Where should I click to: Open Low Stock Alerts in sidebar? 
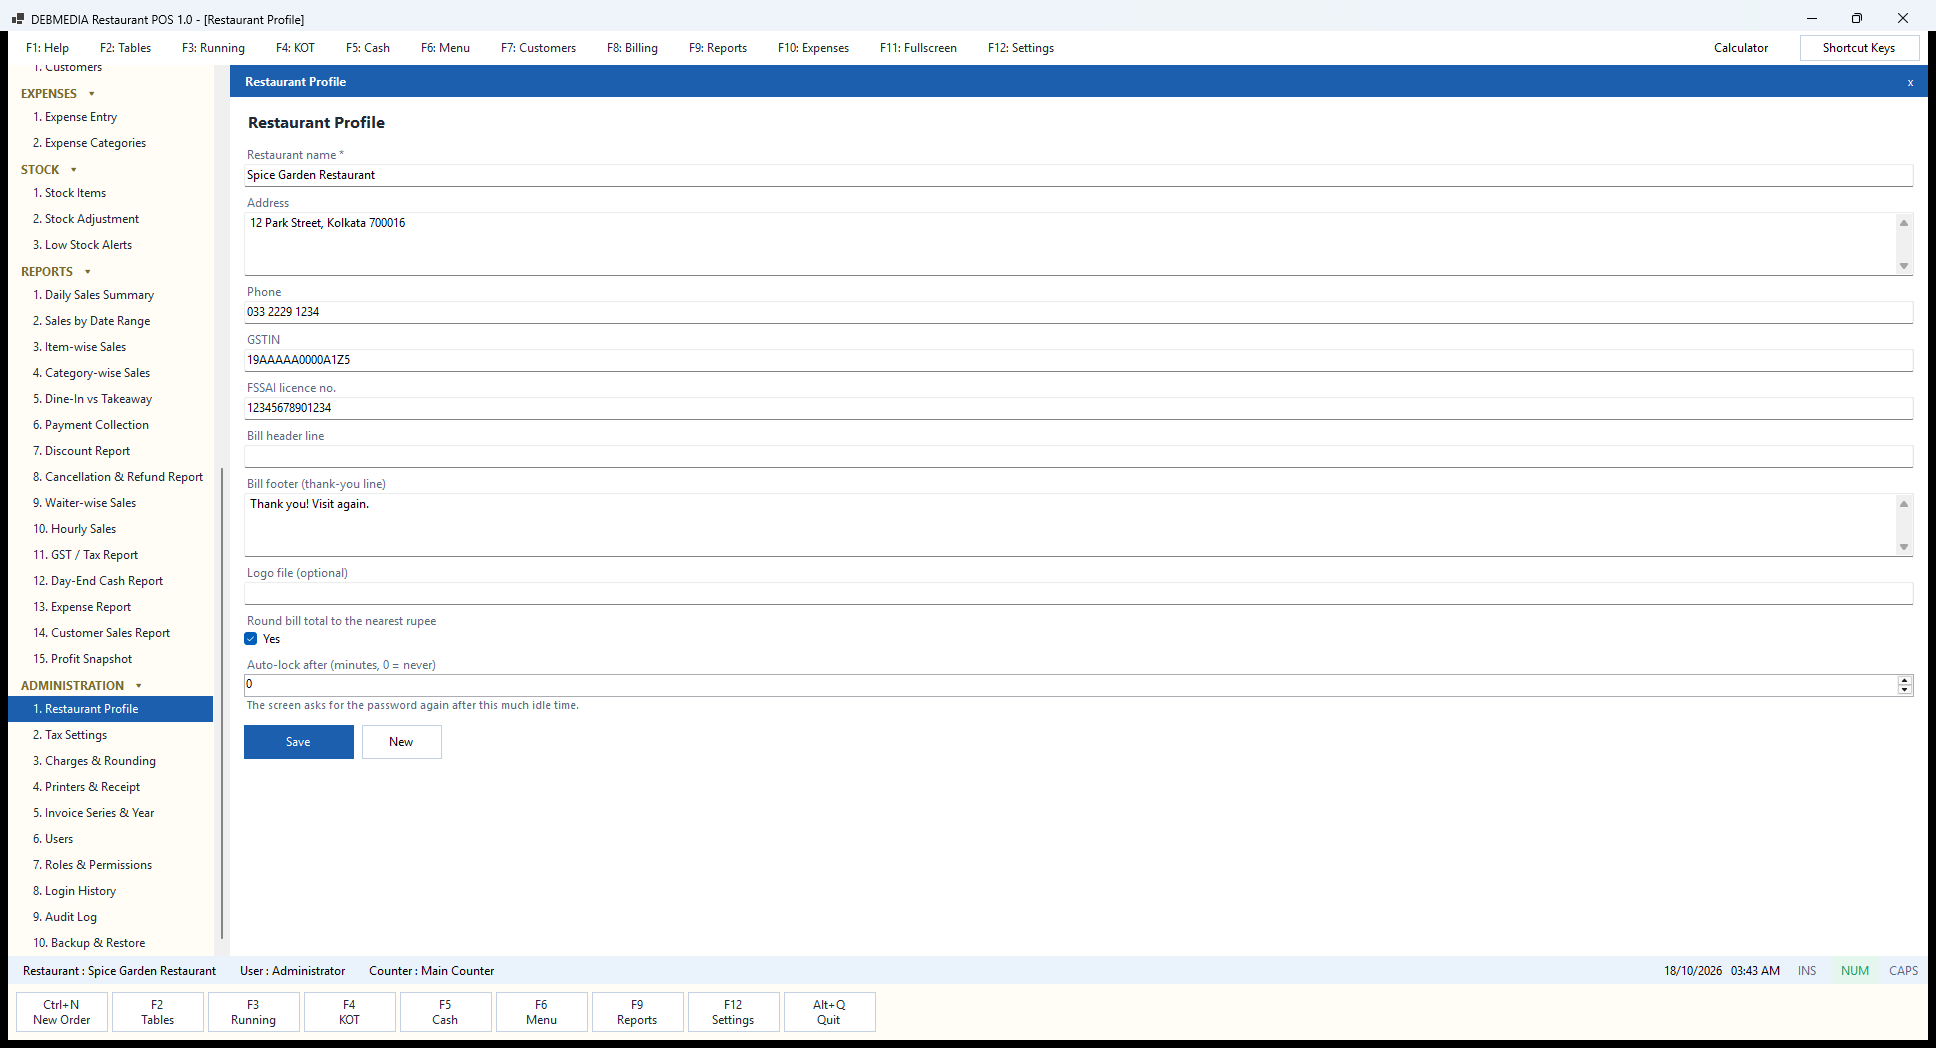(x=110, y=245)
